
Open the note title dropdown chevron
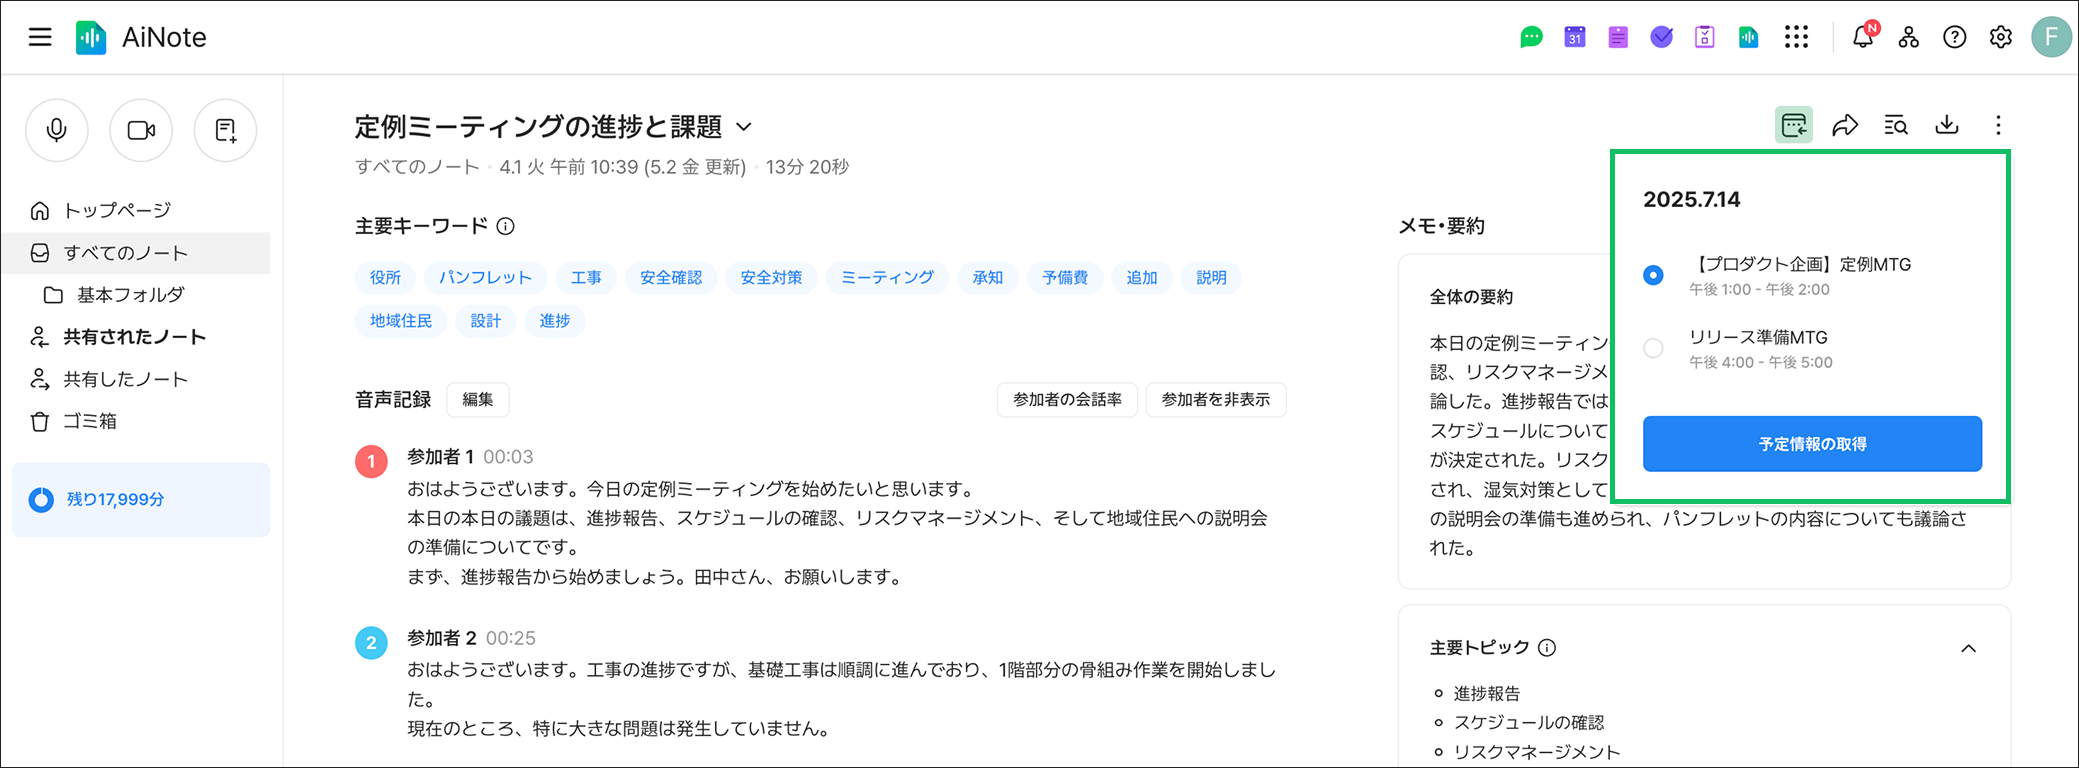744,127
